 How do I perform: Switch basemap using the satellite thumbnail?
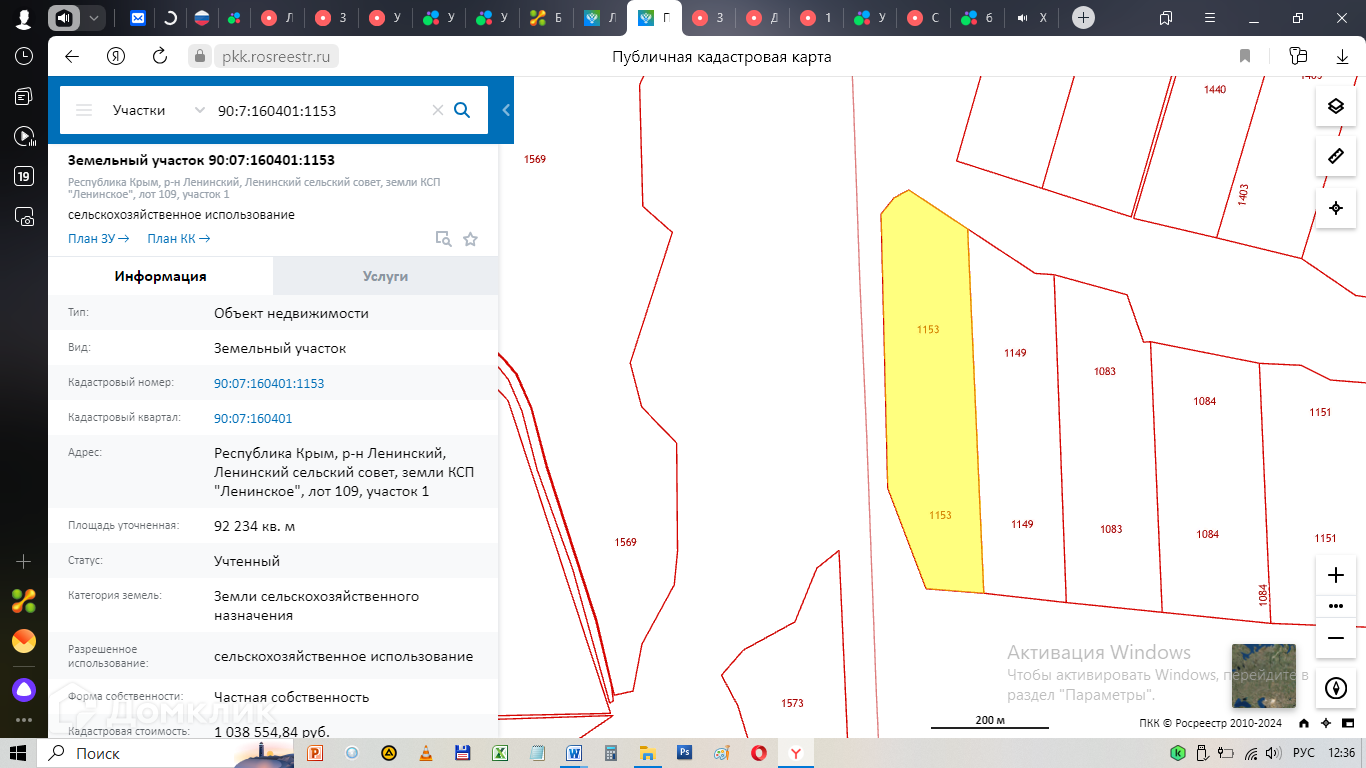pyautogui.click(x=1263, y=676)
